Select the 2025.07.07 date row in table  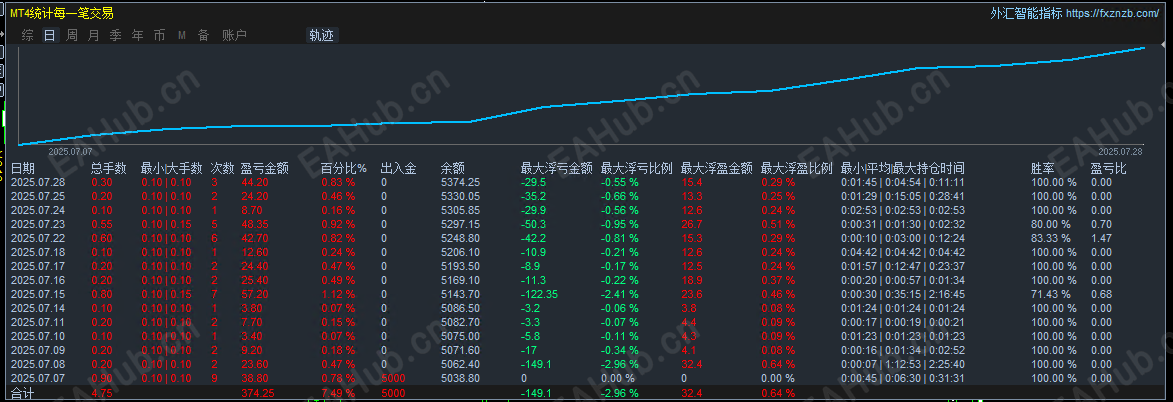pyautogui.click(x=38, y=378)
